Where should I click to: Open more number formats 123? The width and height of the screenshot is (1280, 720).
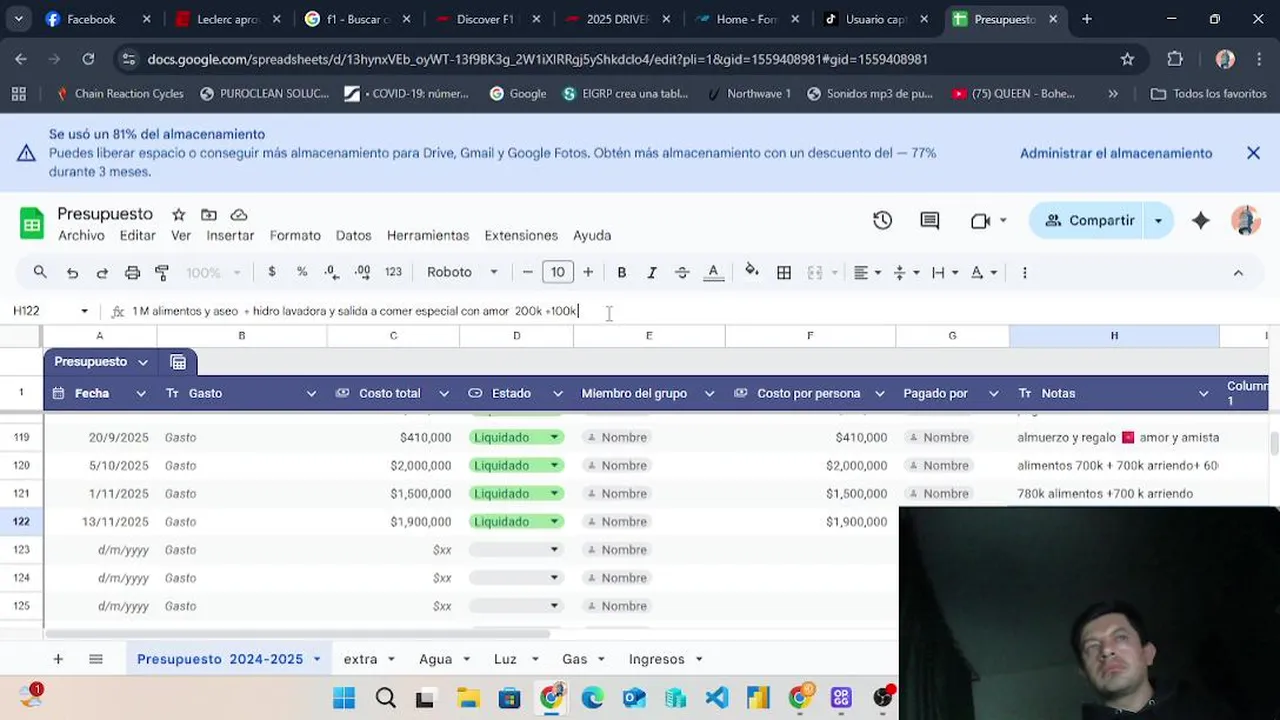393,272
